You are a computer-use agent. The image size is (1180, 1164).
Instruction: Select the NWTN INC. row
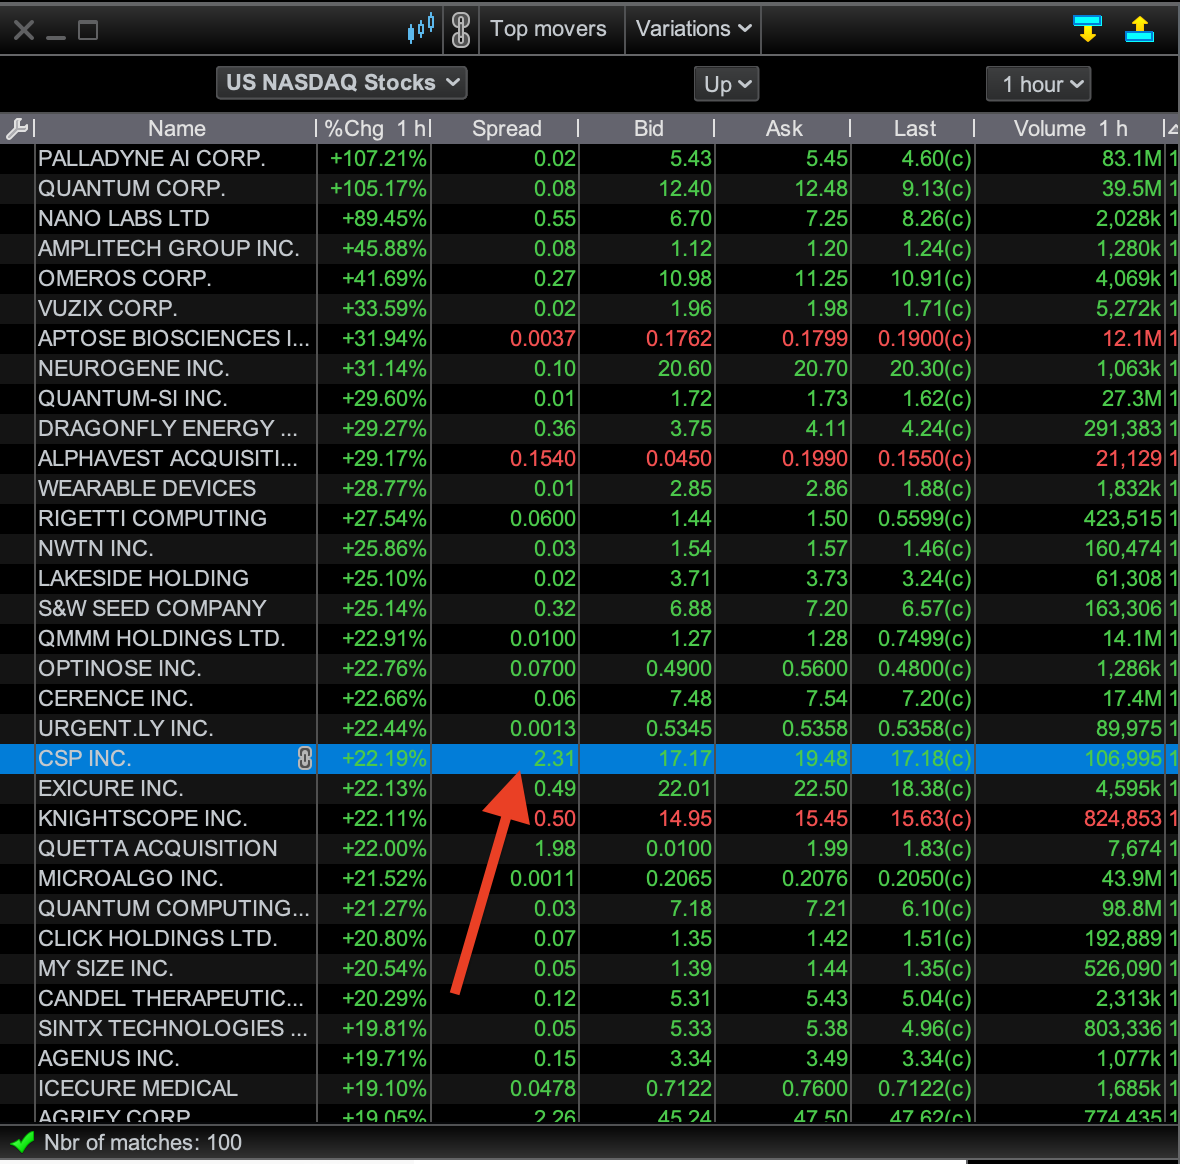pos(590,549)
